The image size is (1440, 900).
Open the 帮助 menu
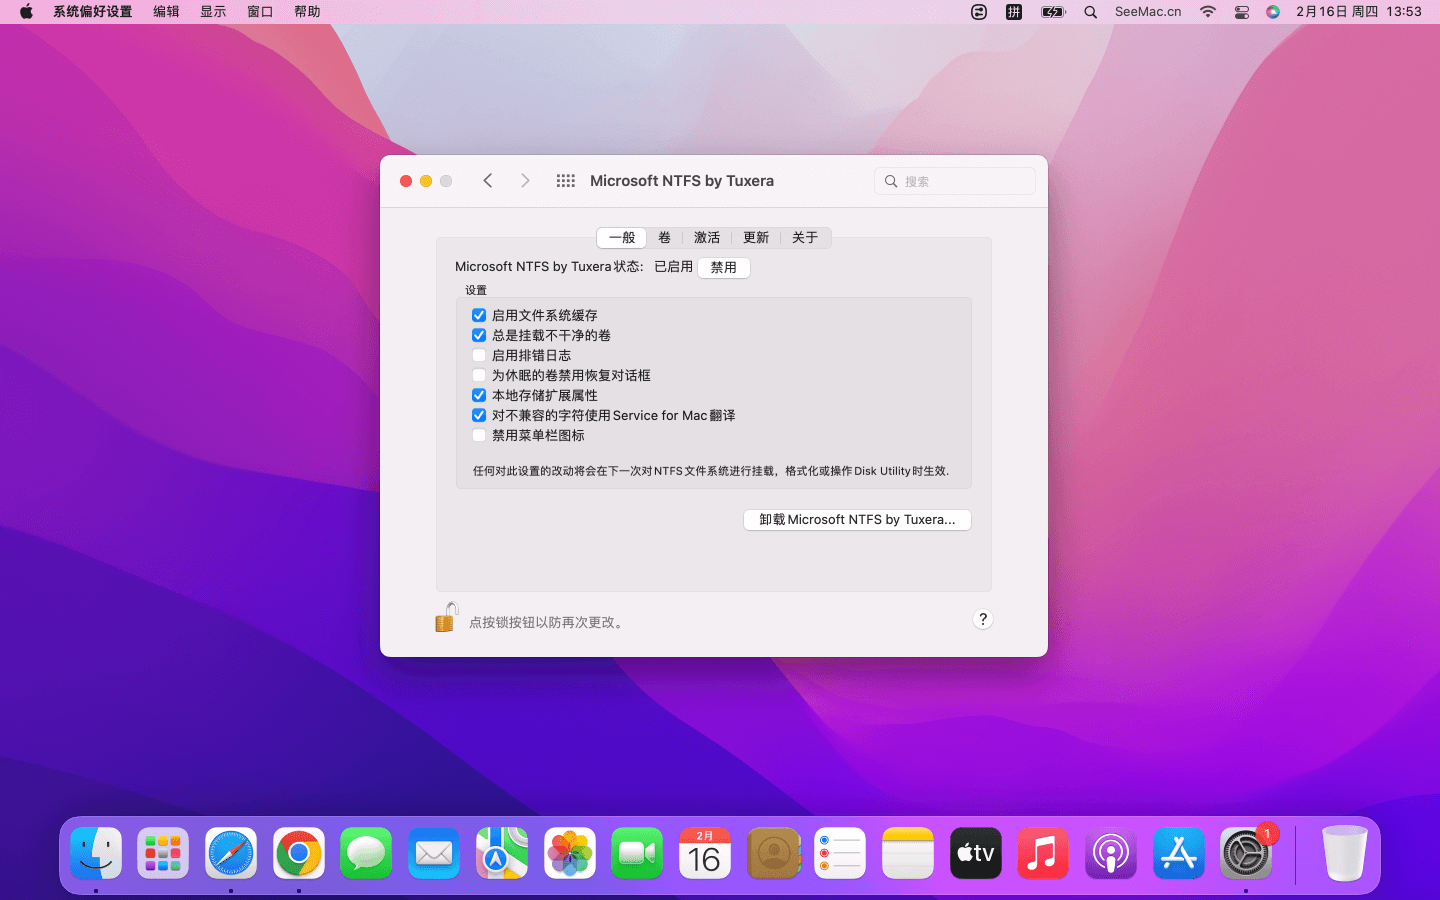[307, 12]
